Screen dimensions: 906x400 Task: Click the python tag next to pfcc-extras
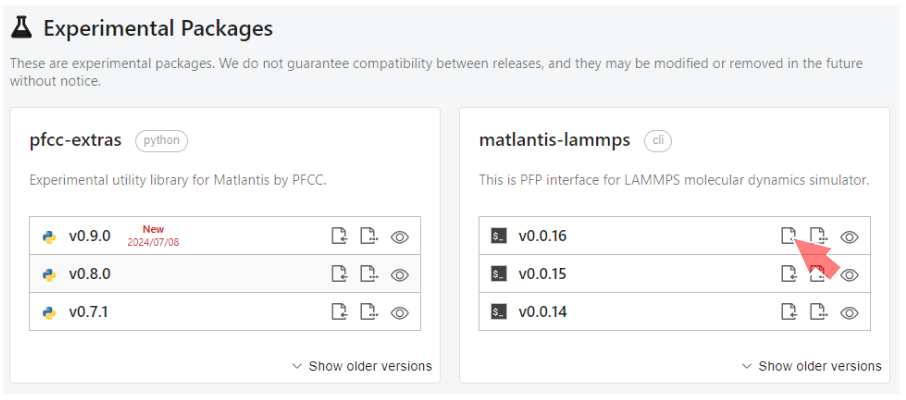coord(161,141)
